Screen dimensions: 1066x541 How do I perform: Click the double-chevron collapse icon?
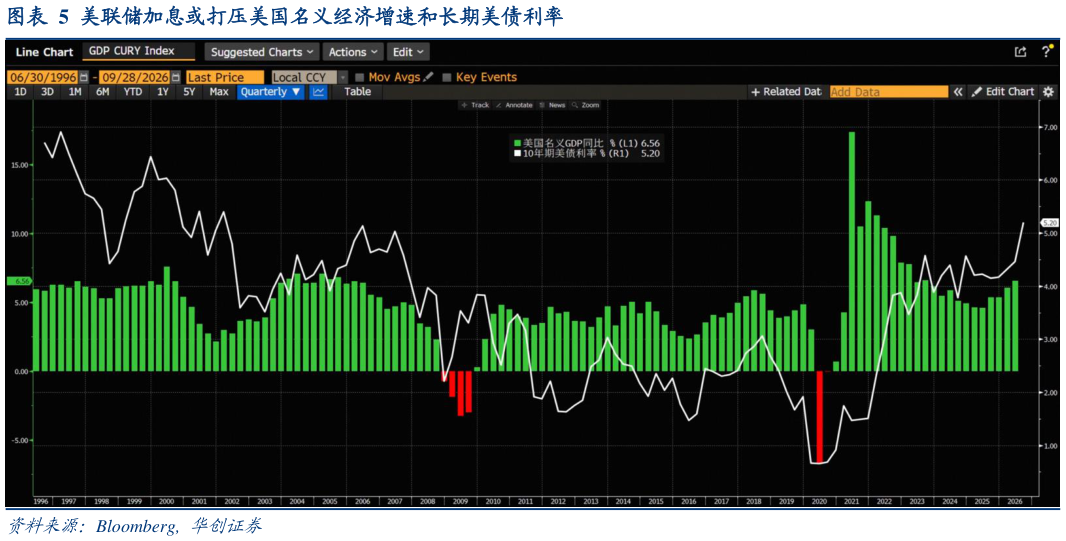(x=958, y=92)
